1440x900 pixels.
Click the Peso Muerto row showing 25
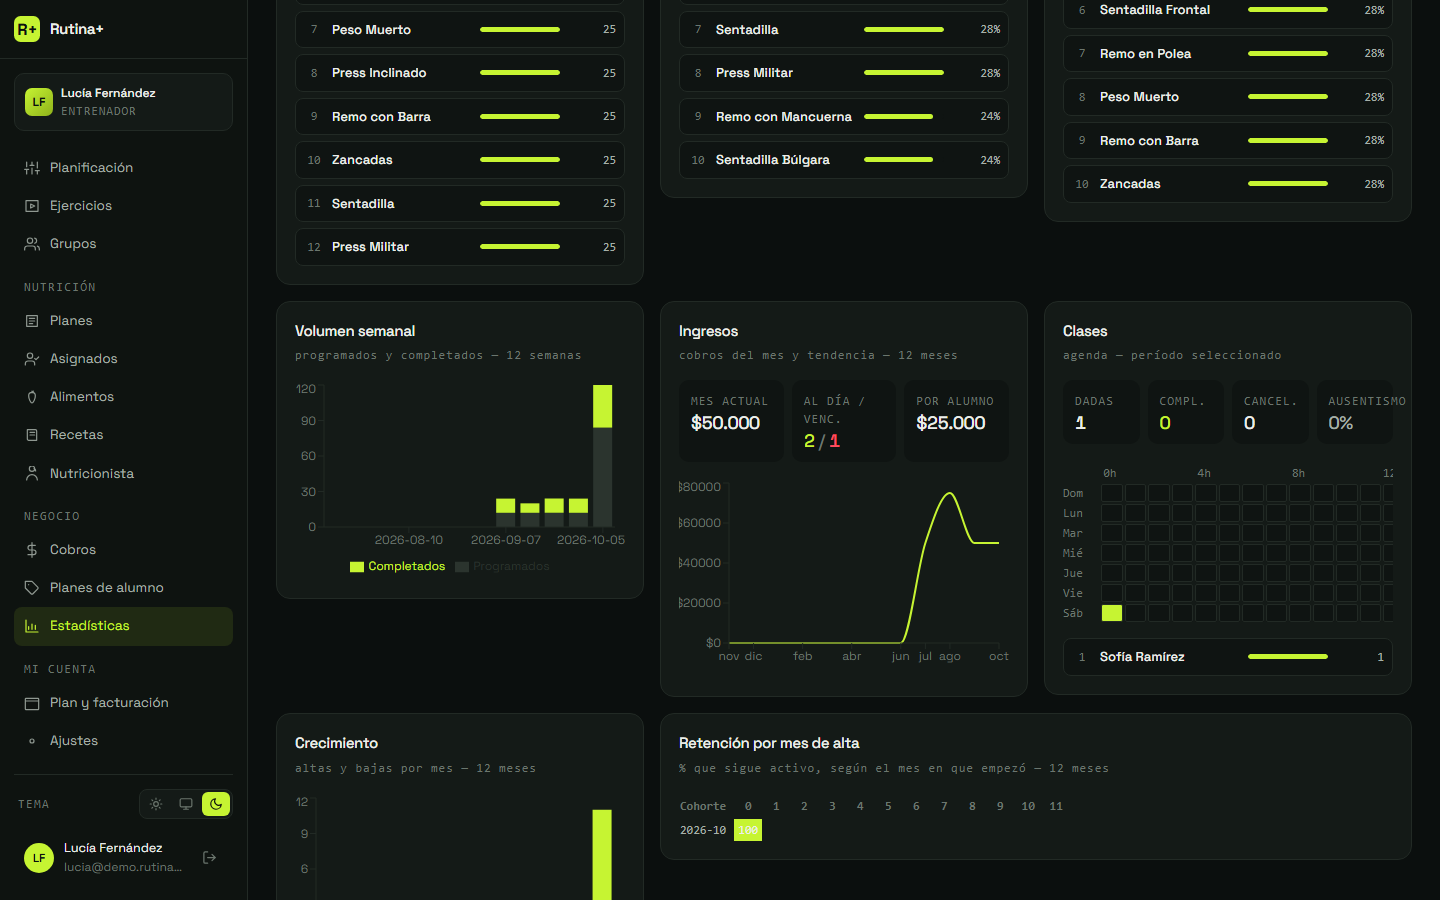[460, 30]
